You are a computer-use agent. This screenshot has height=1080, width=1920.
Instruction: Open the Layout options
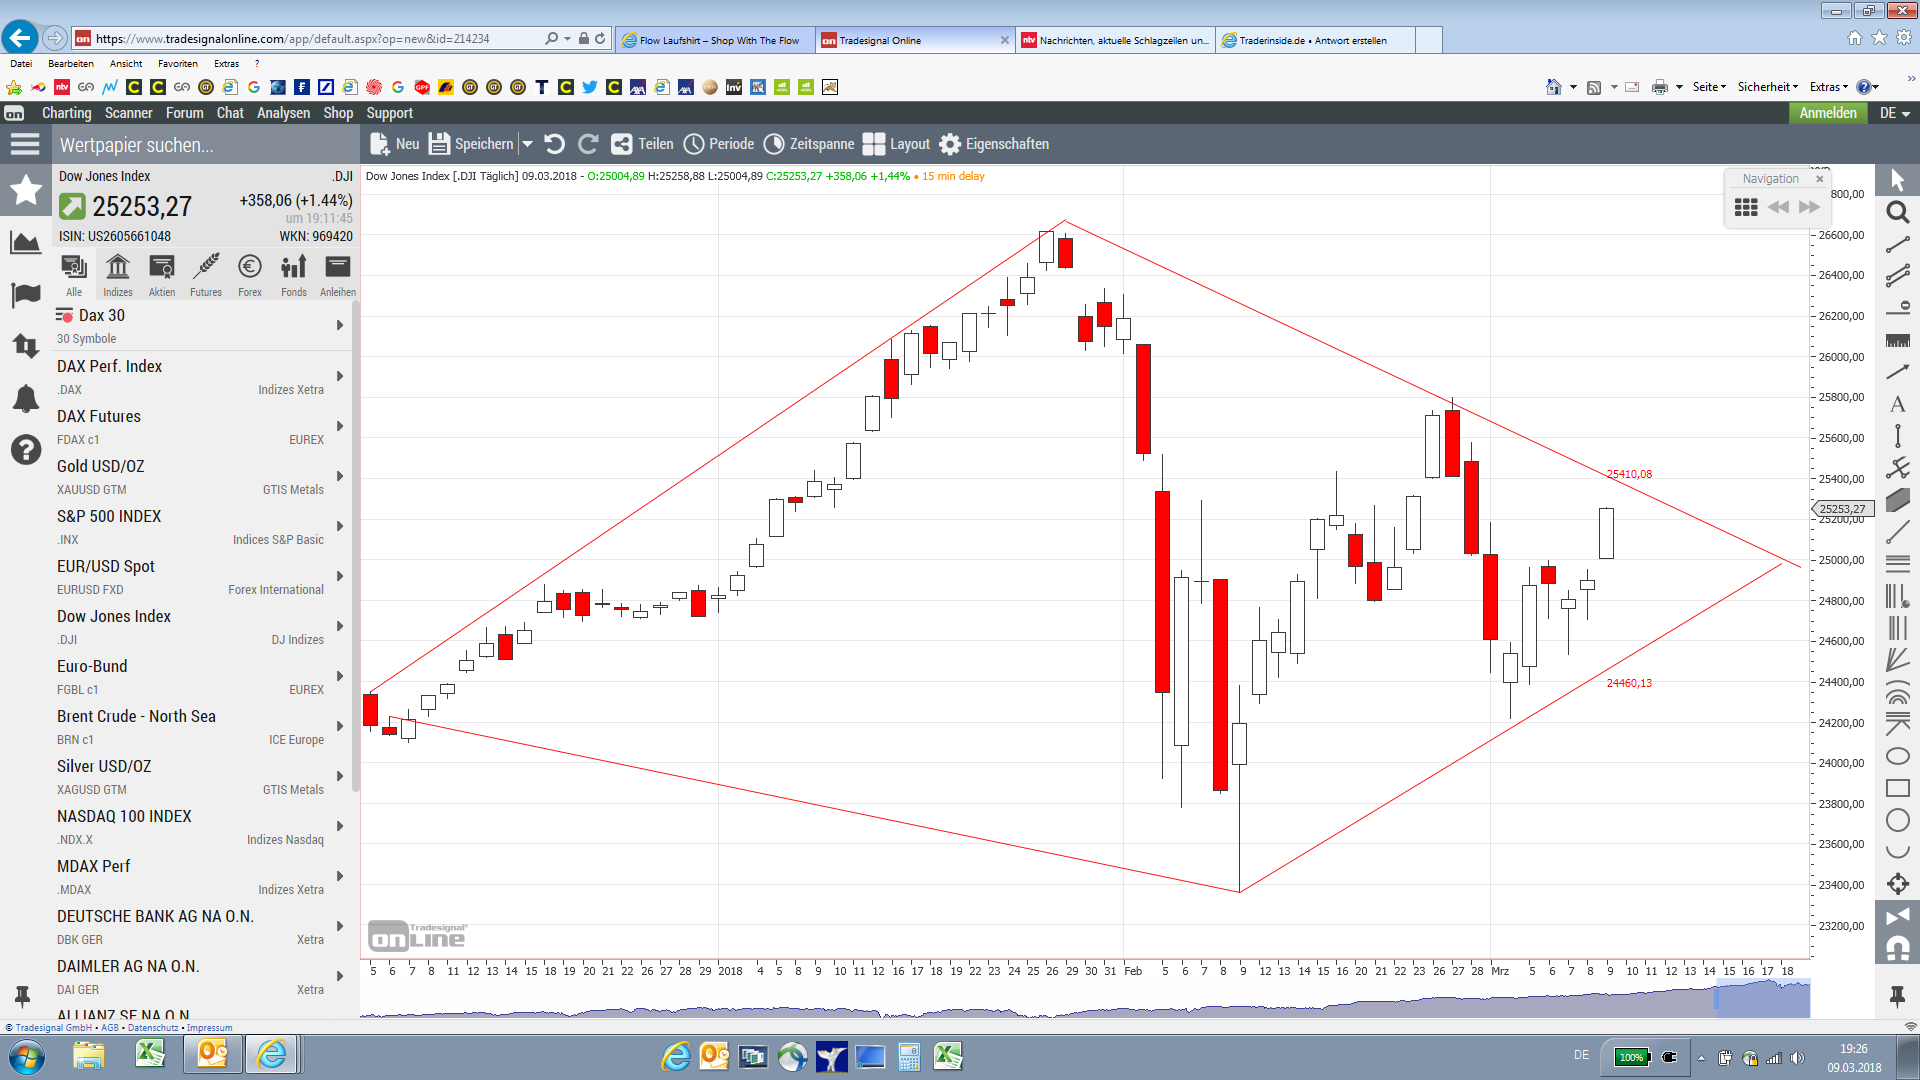[896, 144]
